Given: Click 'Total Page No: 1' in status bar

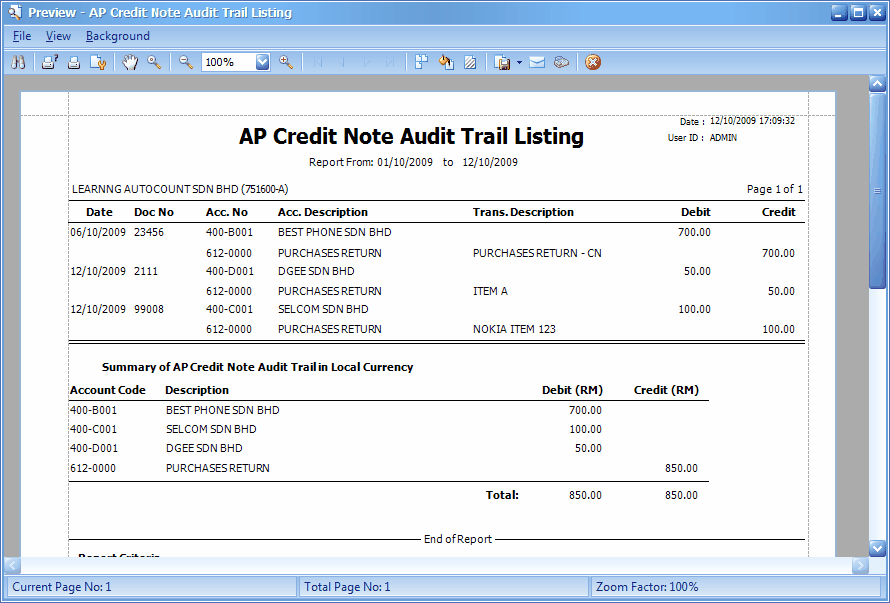Looking at the screenshot, I should [347, 587].
